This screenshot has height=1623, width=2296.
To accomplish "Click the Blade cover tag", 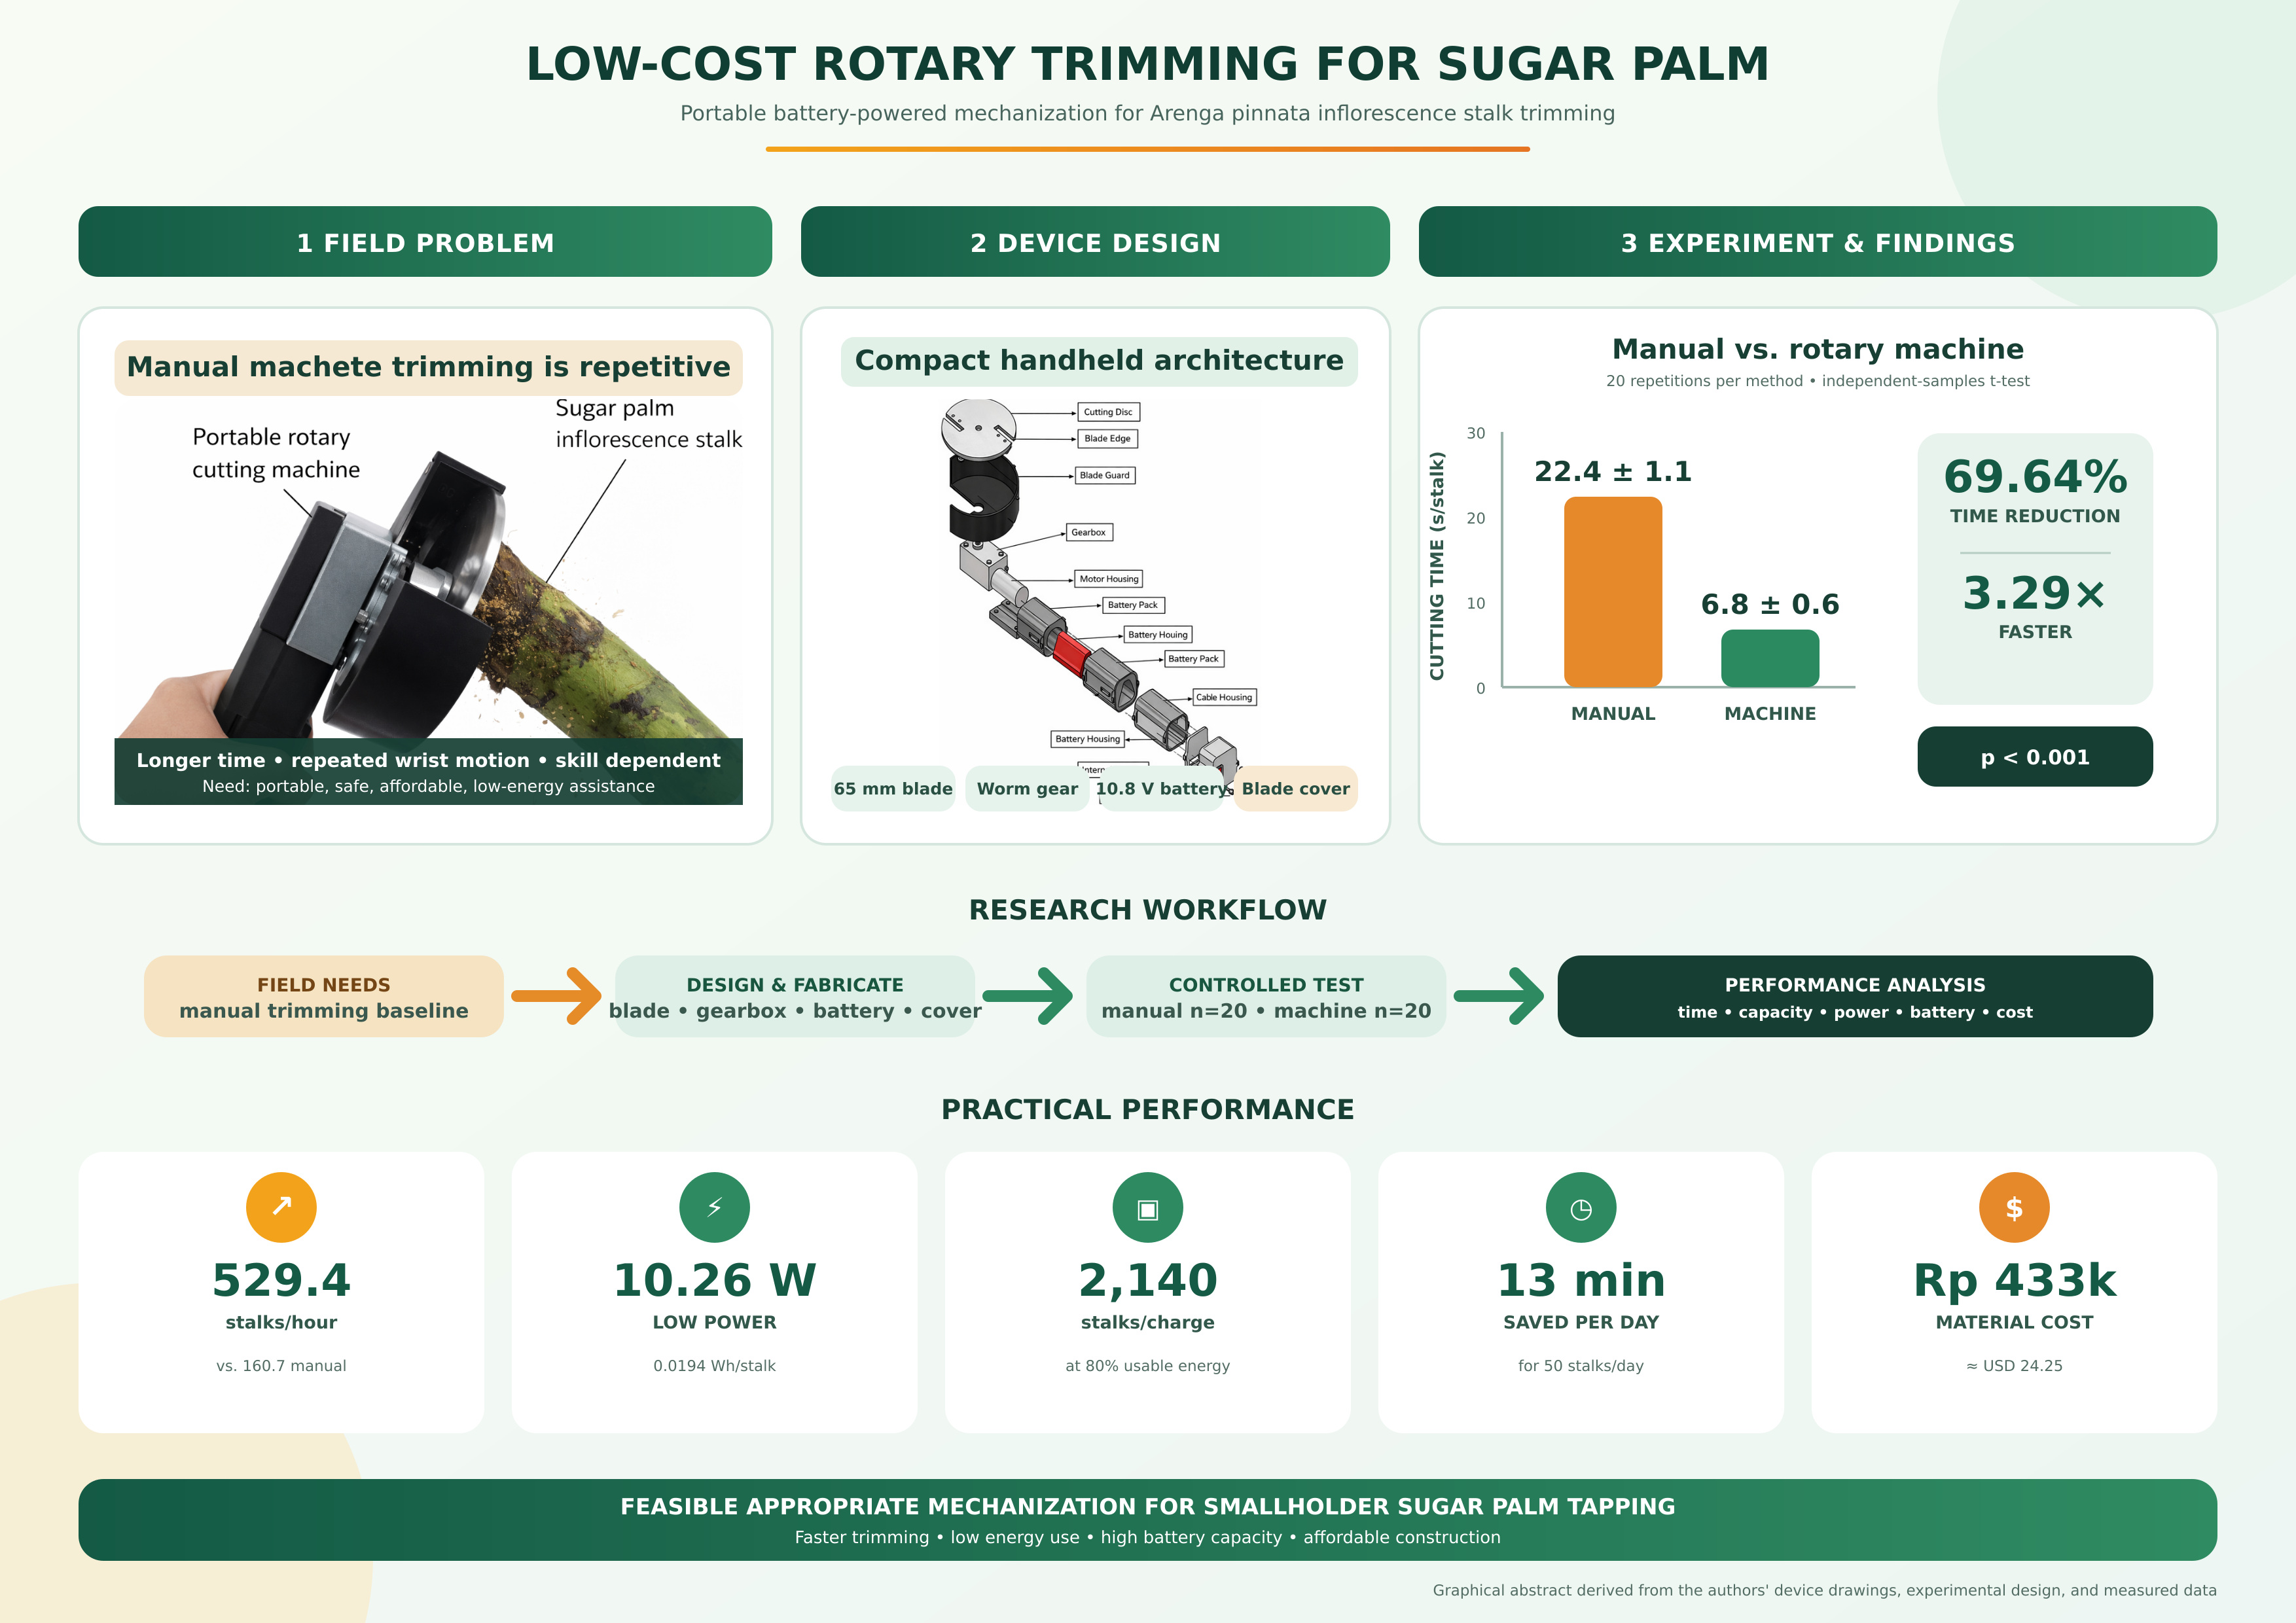I will pyautogui.click(x=1295, y=788).
